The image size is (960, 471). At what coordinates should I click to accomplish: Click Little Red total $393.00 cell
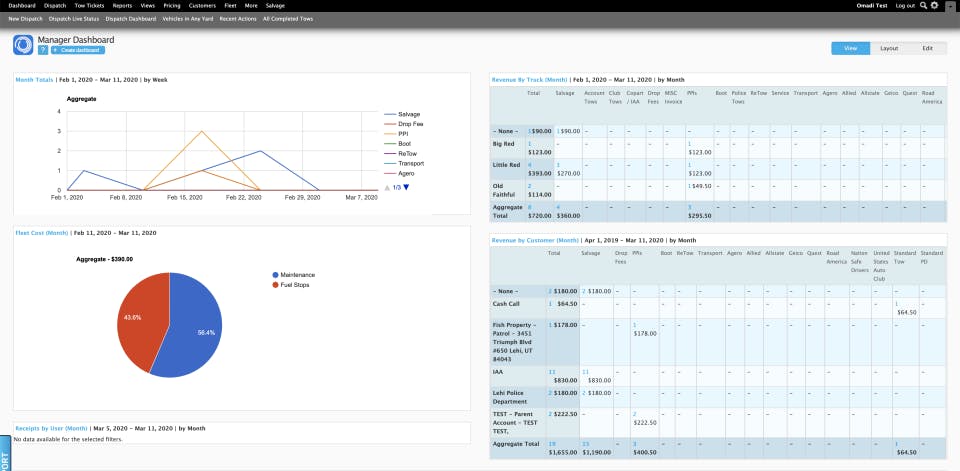click(539, 169)
